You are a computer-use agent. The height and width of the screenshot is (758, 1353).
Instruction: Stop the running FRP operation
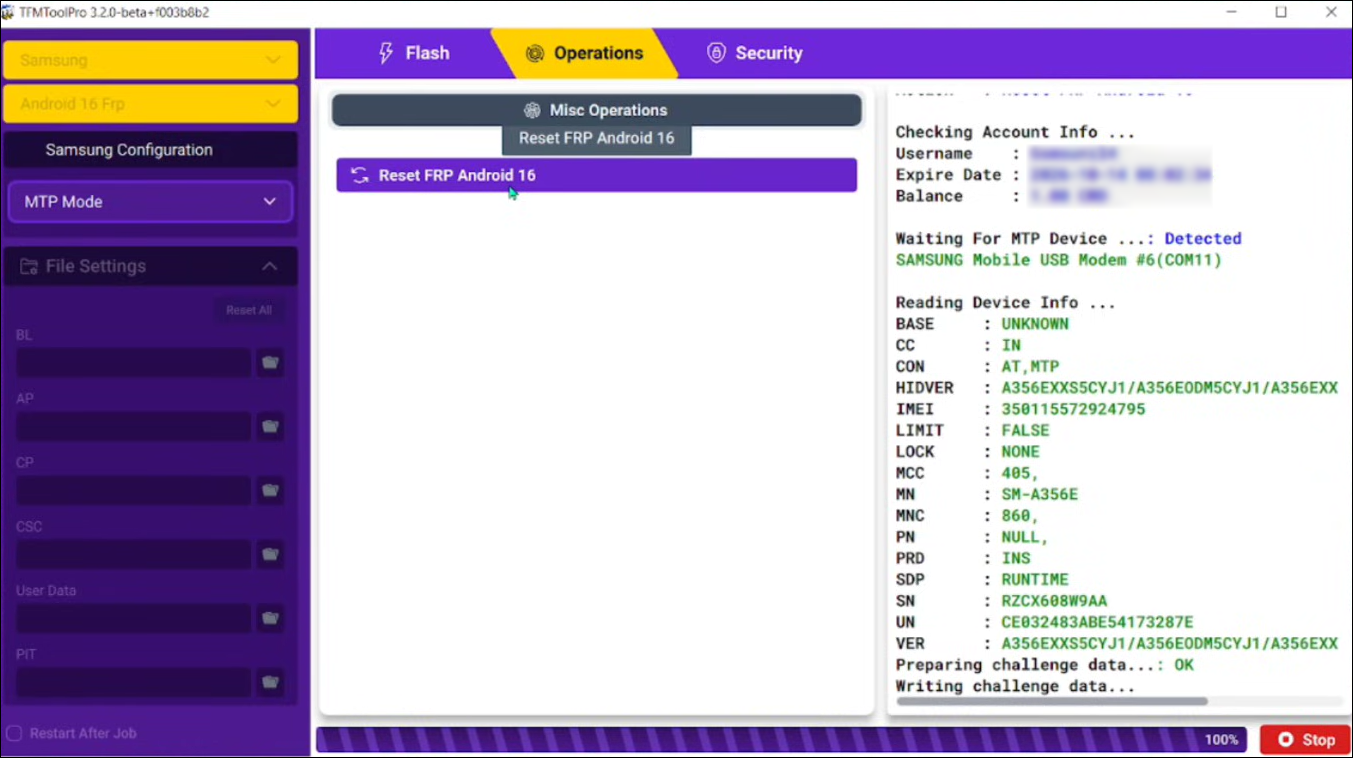[x=1305, y=739]
